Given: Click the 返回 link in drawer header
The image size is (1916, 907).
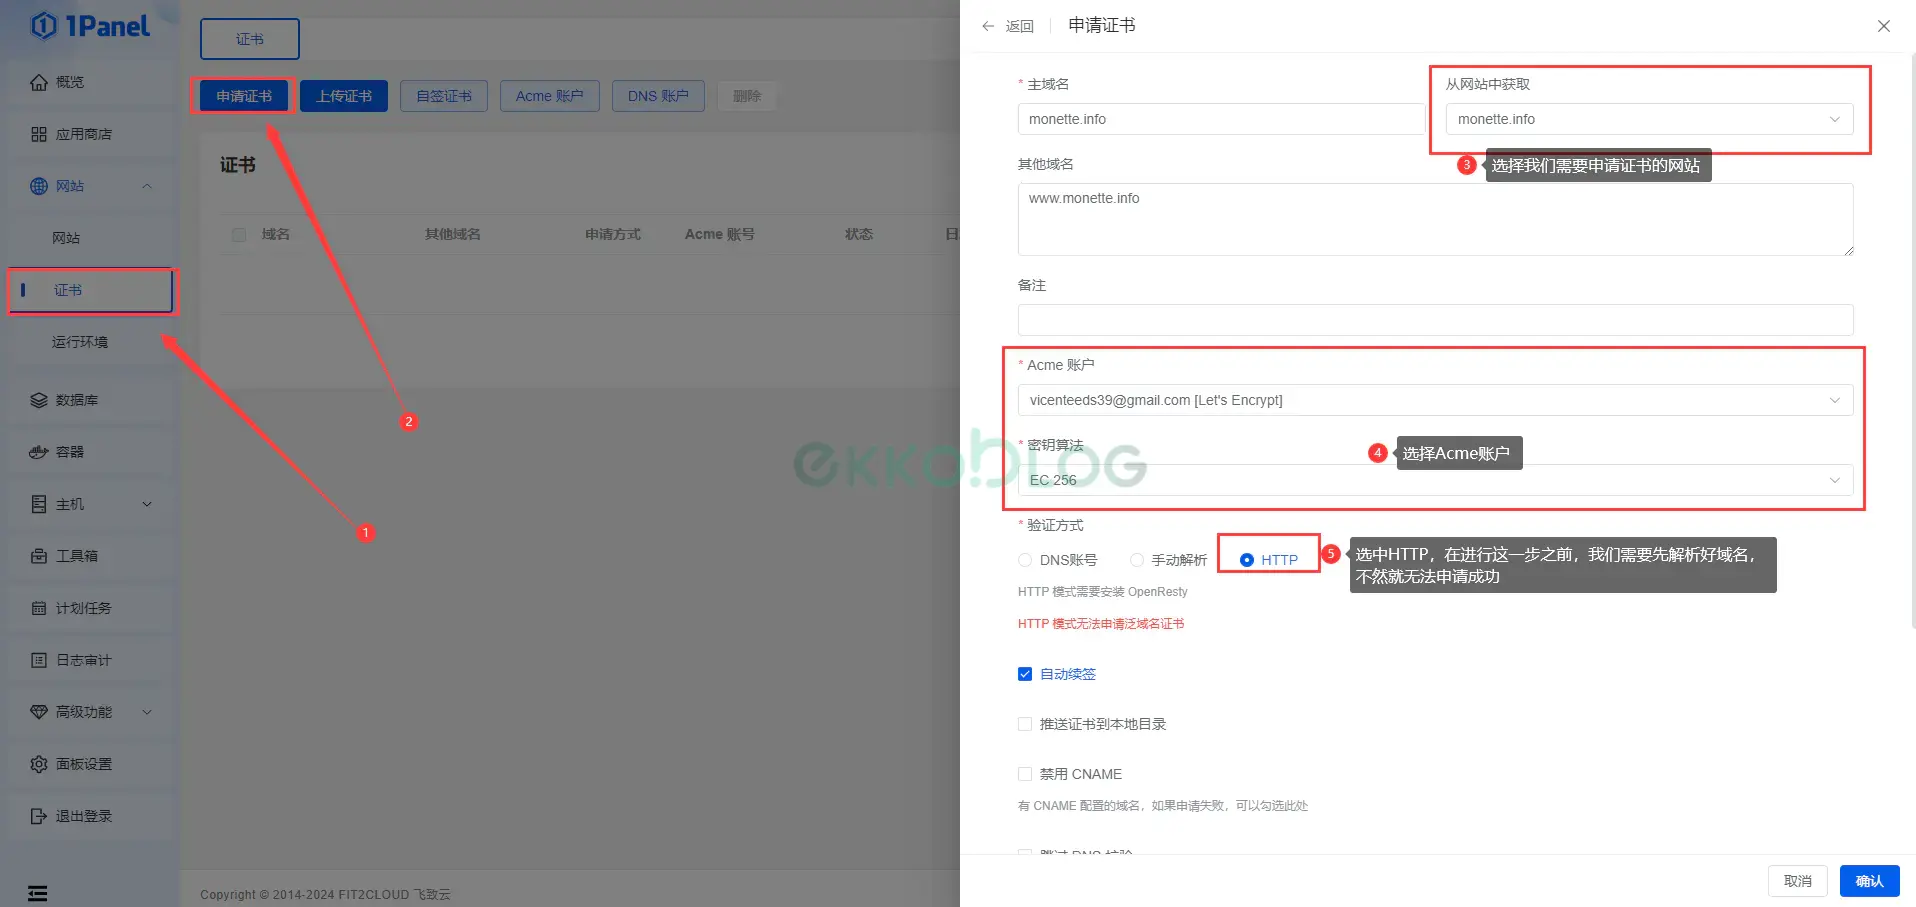Looking at the screenshot, I should click(1020, 26).
